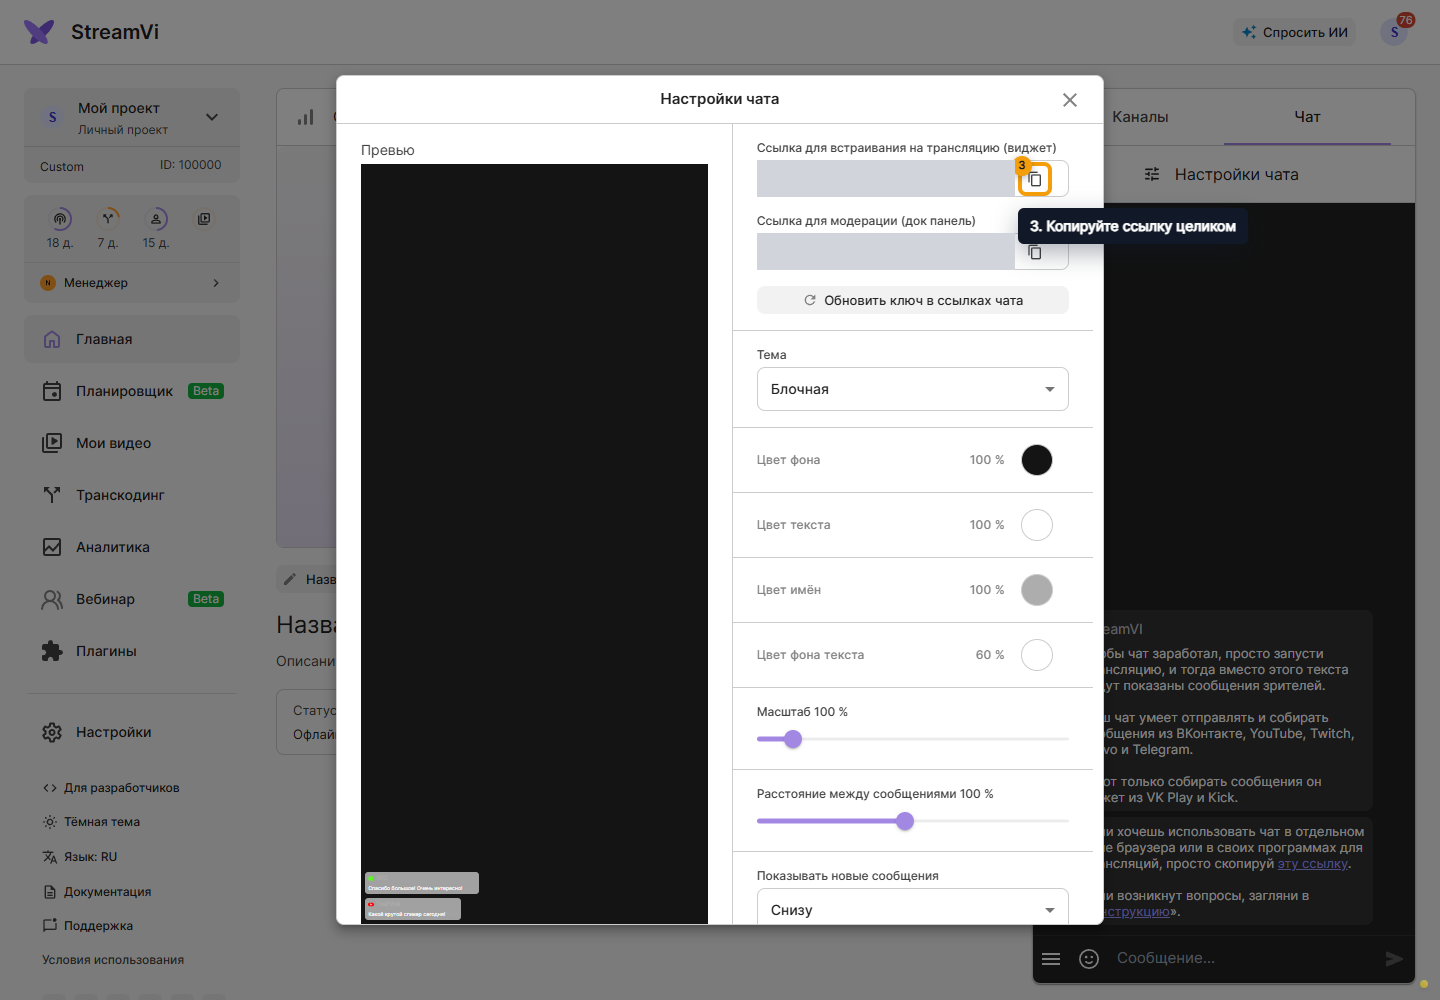1440x1000 pixels.
Task: Go to Мои видео menu item
Action: (x=132, y=443)
